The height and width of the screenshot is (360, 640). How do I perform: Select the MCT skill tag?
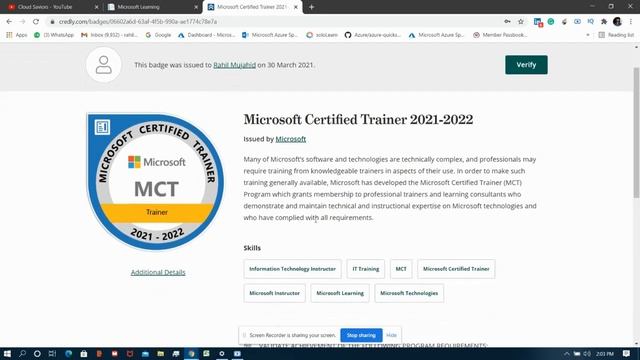(x=401, y=269)
